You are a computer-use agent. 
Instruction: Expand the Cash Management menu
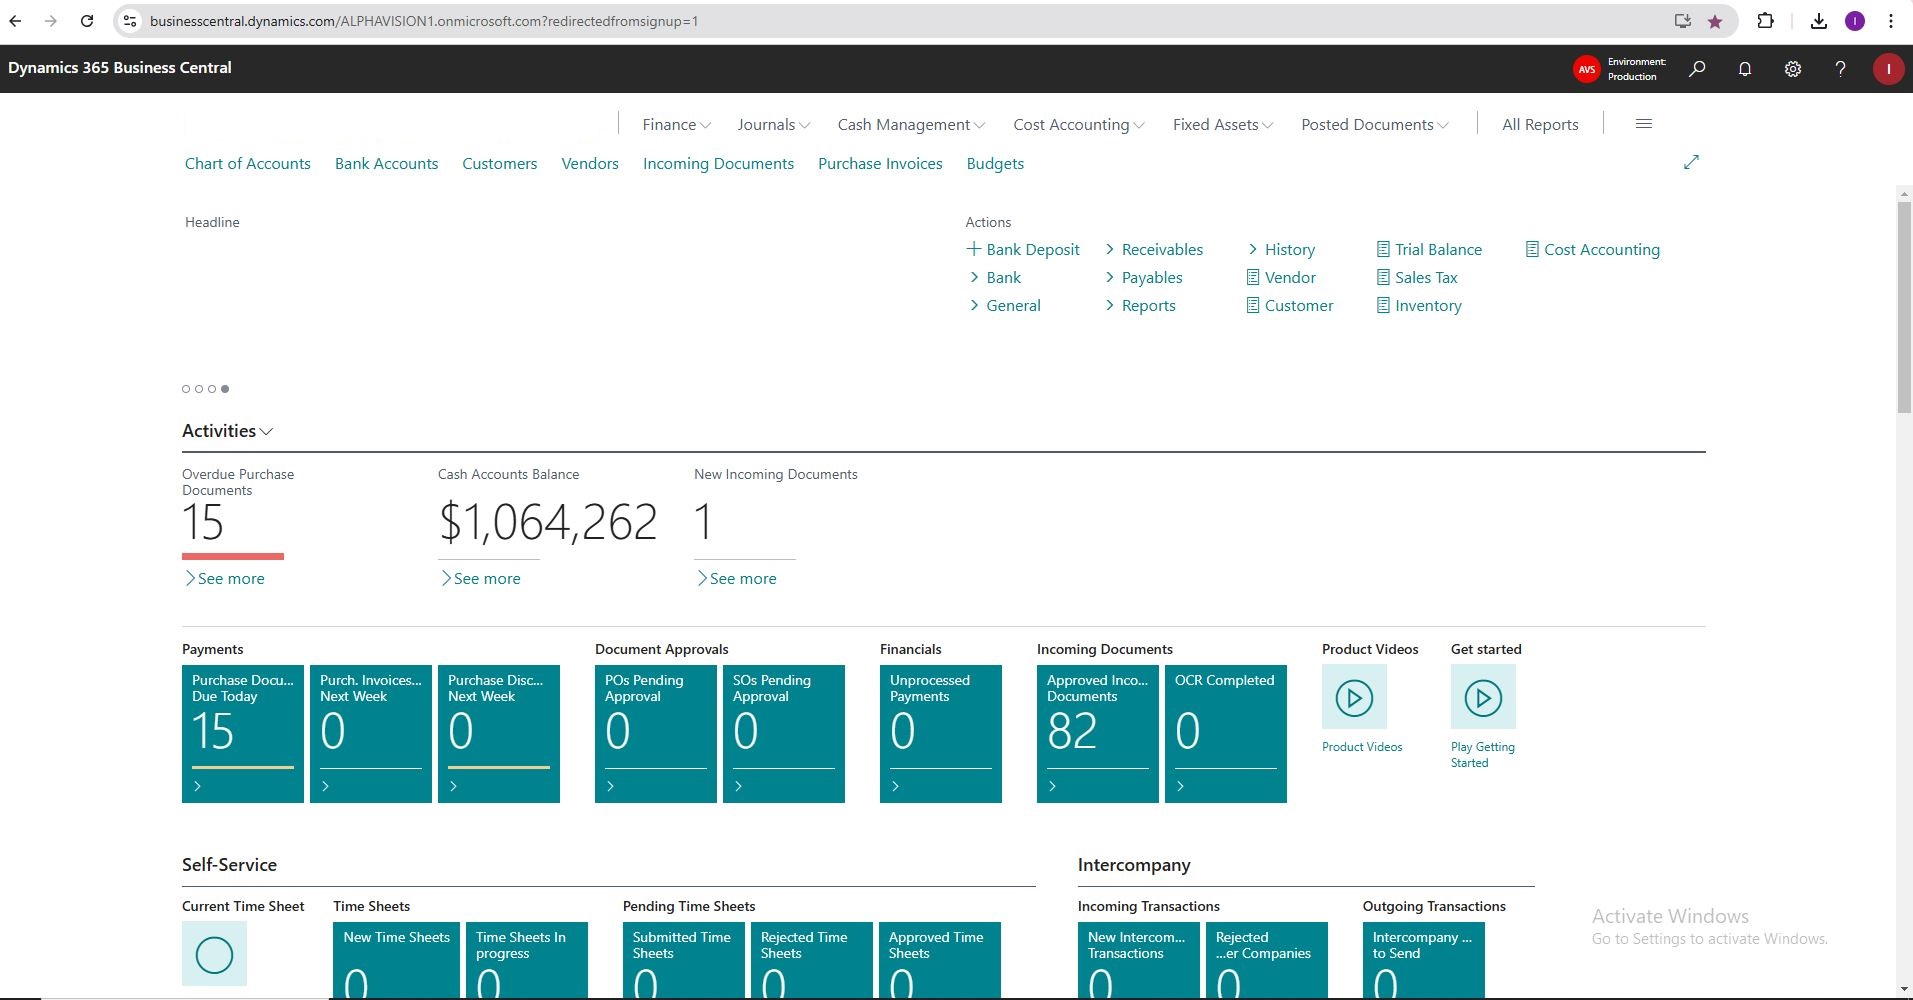pos(911,124)
